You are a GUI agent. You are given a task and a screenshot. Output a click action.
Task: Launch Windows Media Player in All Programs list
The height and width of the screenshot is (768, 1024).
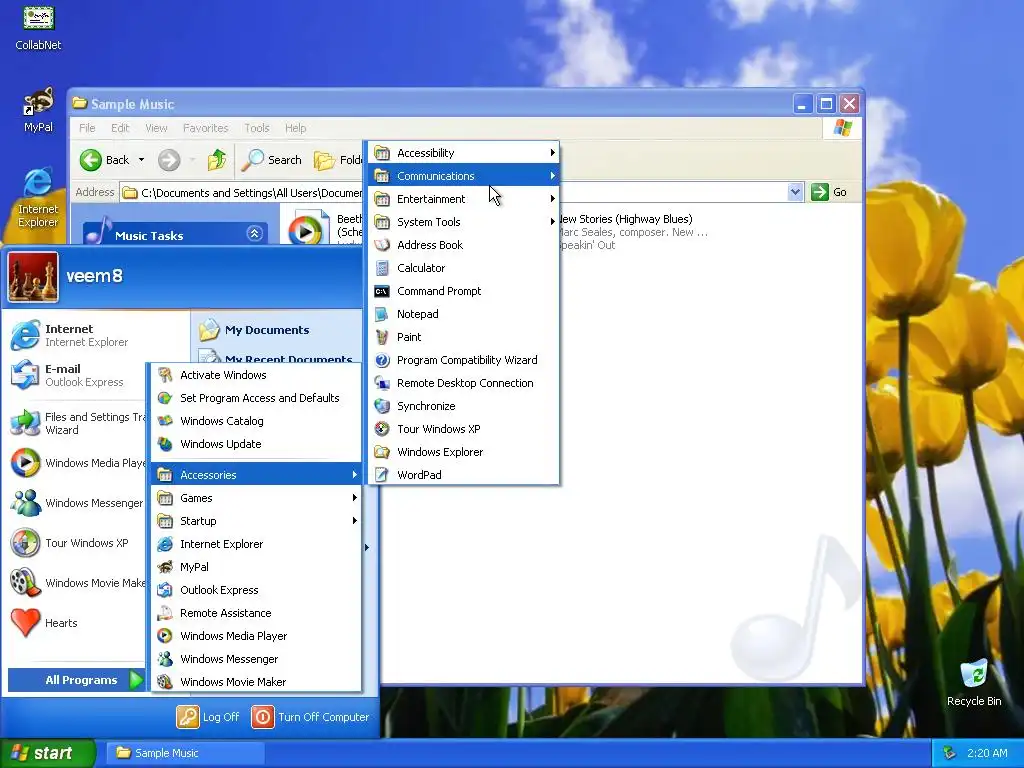[256, 636]
